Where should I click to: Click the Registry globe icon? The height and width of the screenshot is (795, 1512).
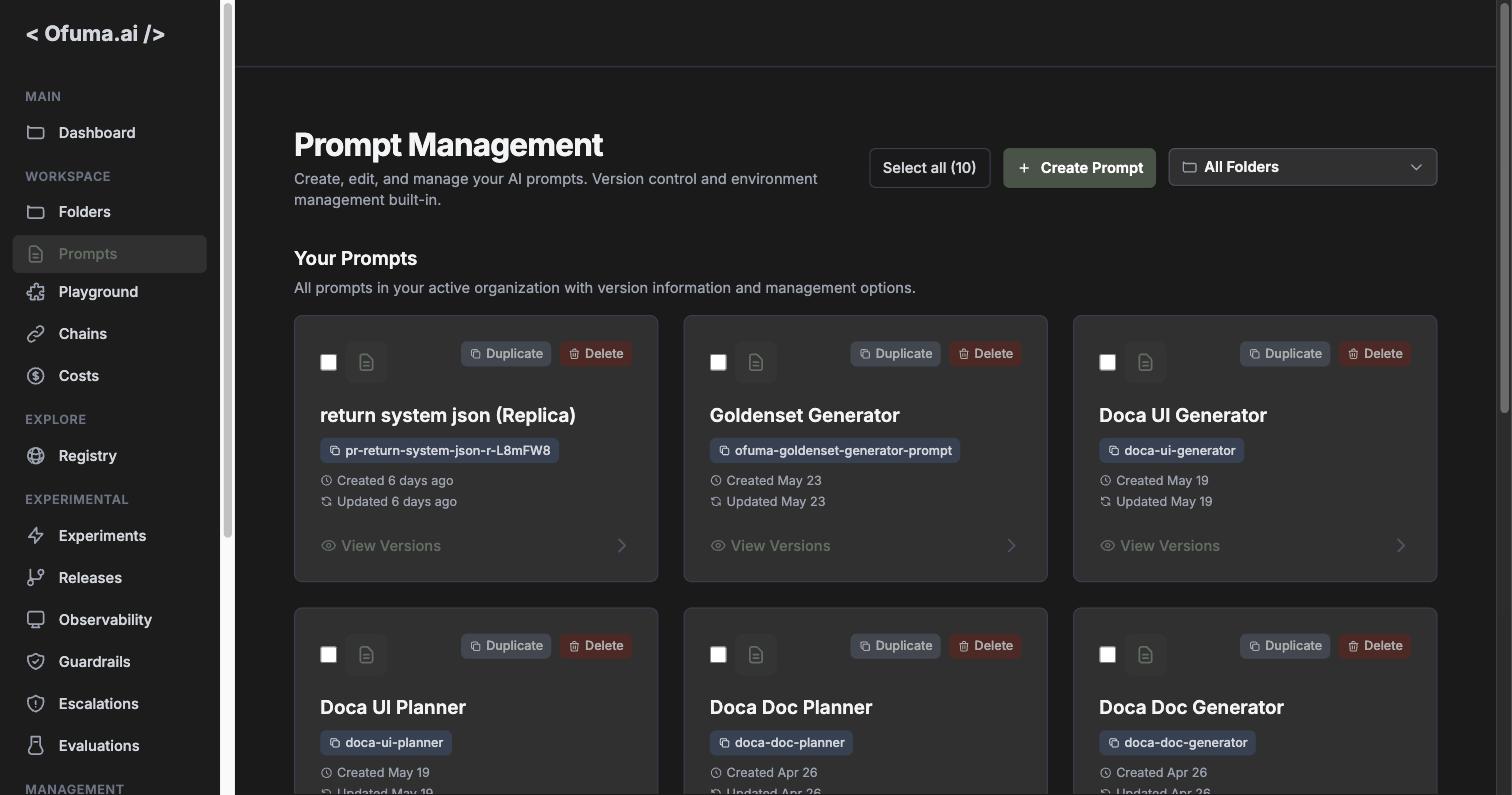coord(36,456)
